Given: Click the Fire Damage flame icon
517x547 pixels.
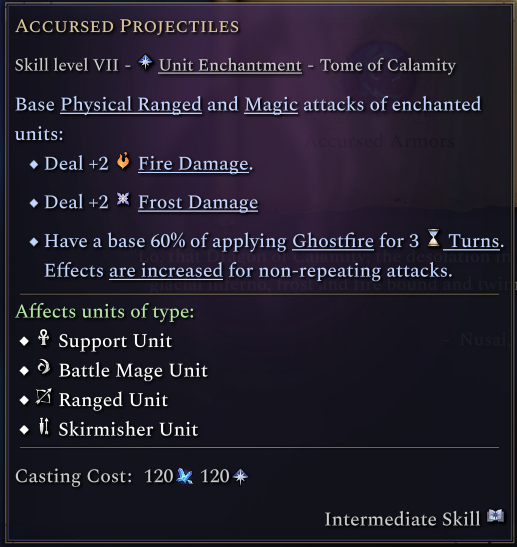Looking at the screenshot, I should point(123,161).
